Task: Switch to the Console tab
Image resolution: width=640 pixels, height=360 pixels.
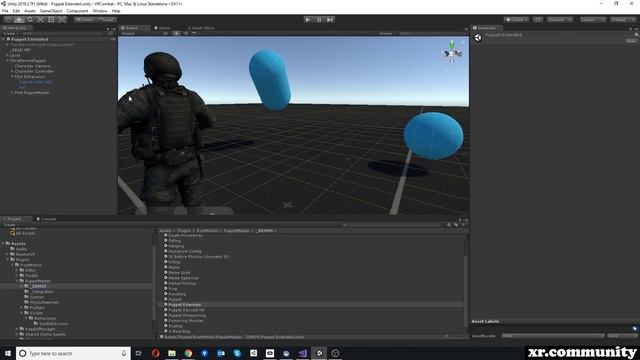Action: click(47, 219)
